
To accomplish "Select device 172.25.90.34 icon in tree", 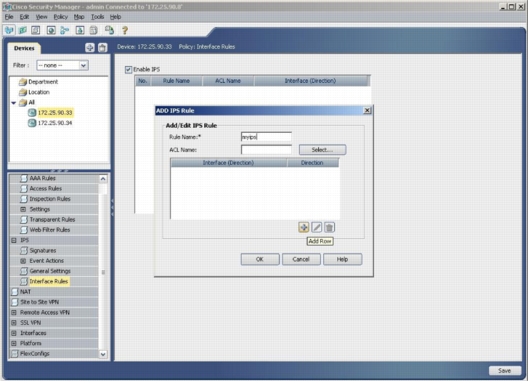I will coord(32,123).
